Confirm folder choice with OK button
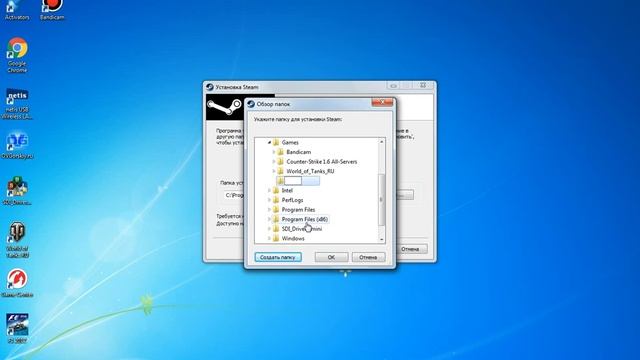Image resolution: width=640 pixels, height=360 pixels. pyautogui.click(x=331, y=257)
